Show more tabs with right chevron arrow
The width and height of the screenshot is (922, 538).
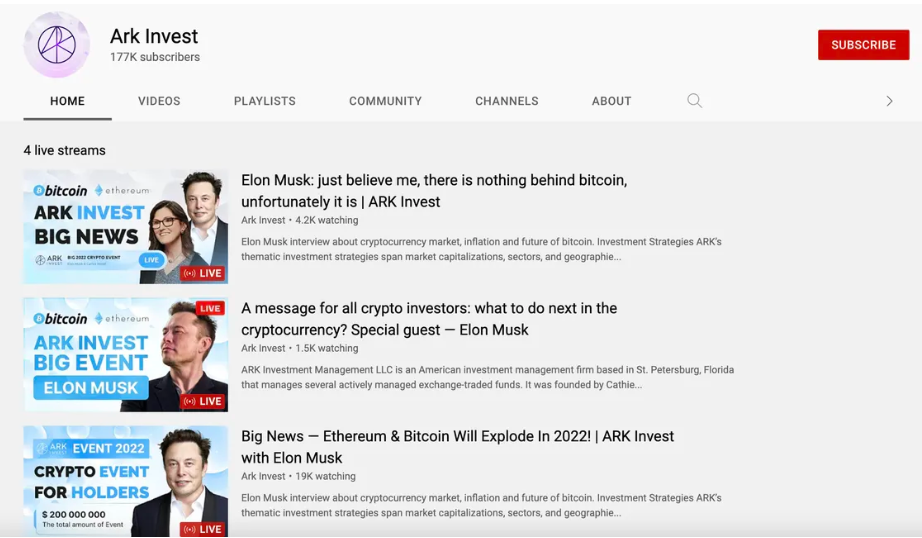(889, 101)
